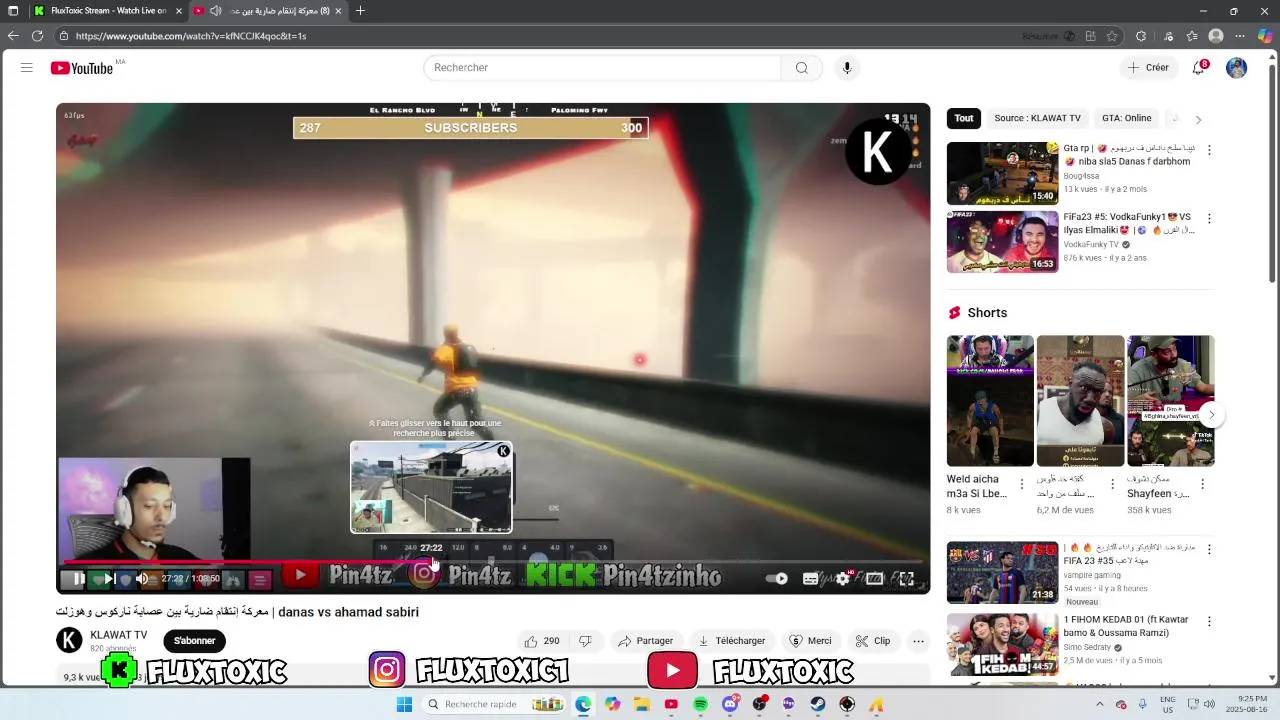Open the YouTube account avatar menu
Viewport: 1280px width, 720px height.
1237,68
